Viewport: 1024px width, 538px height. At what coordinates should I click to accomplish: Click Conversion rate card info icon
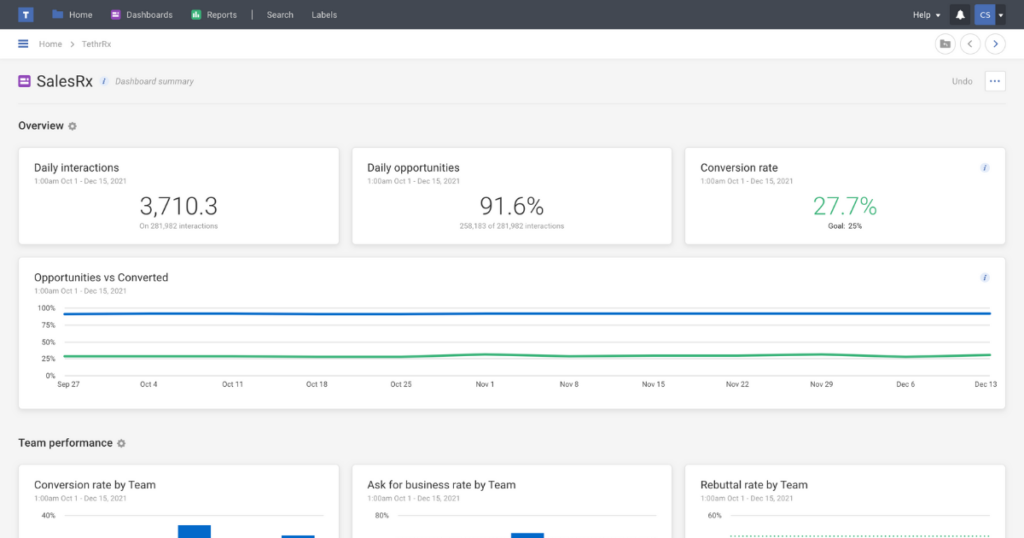985,168
